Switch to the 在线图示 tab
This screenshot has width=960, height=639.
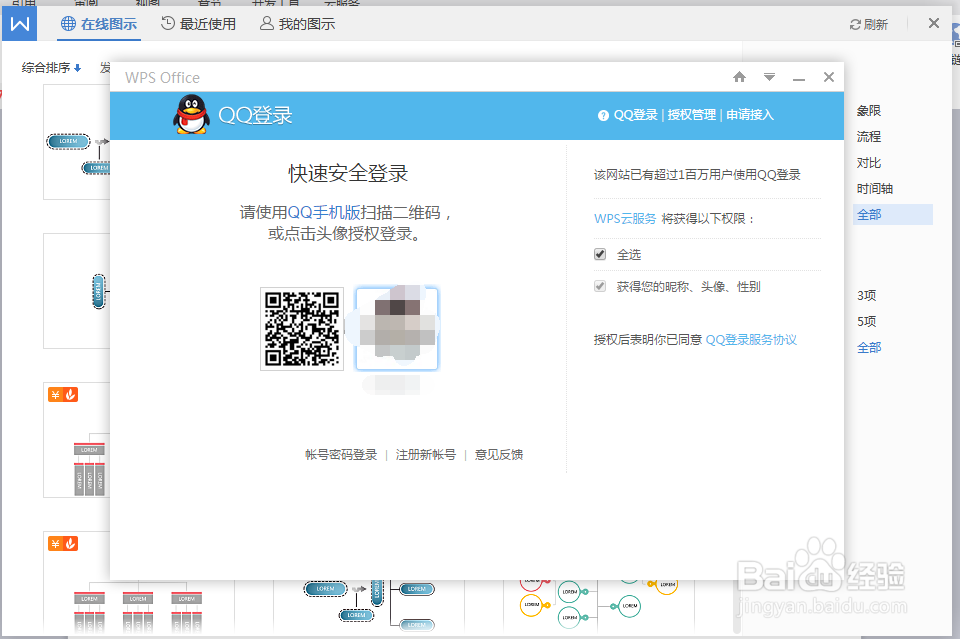pos(99,24)
